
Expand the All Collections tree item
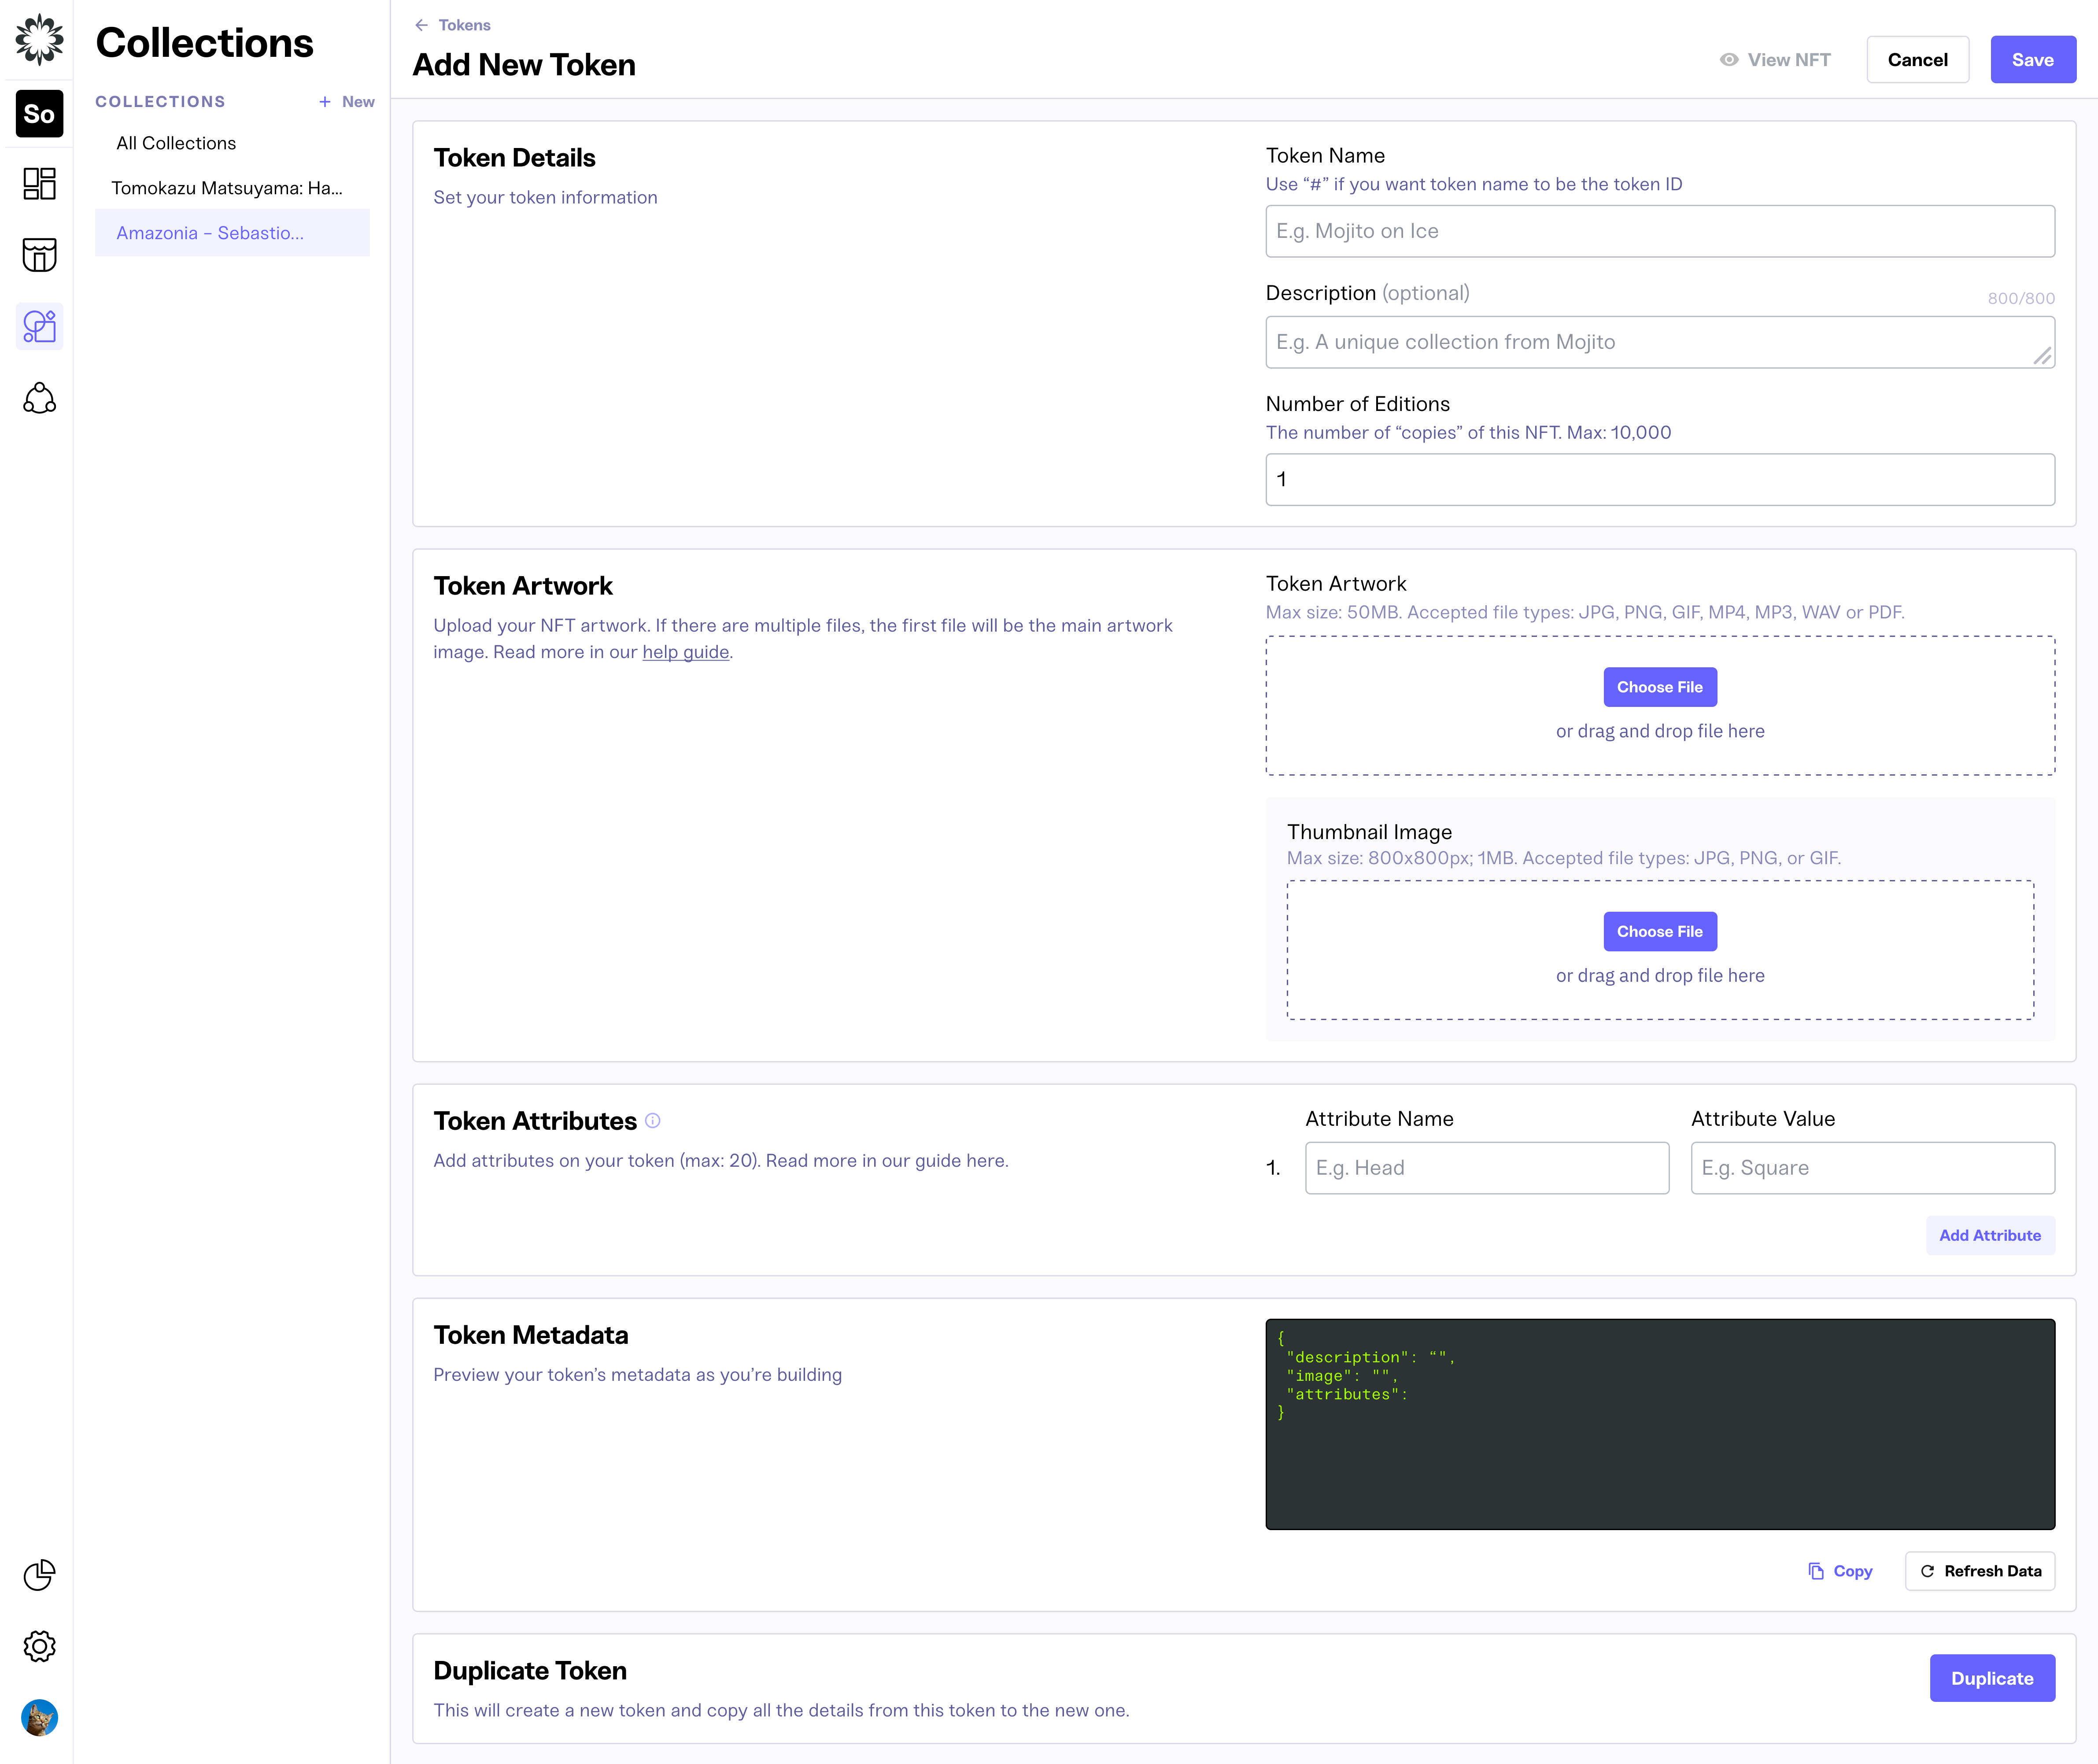point(175,142)
